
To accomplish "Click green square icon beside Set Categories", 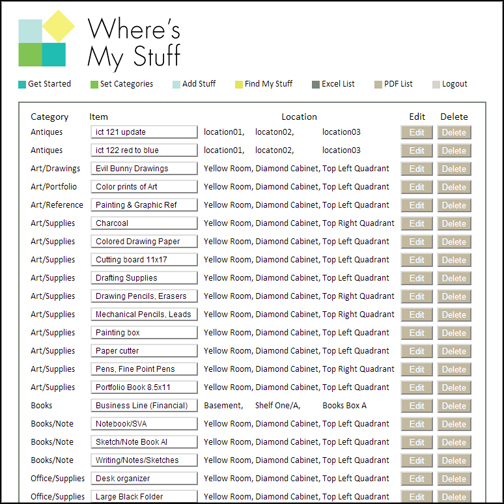I will click(x=94, y=85).
